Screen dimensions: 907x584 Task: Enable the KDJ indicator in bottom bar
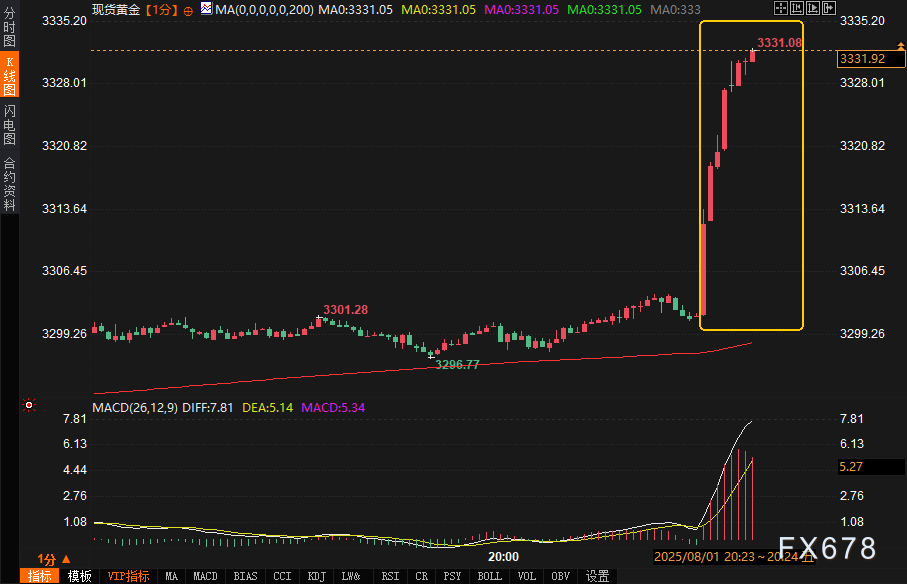tap(316, 576)
